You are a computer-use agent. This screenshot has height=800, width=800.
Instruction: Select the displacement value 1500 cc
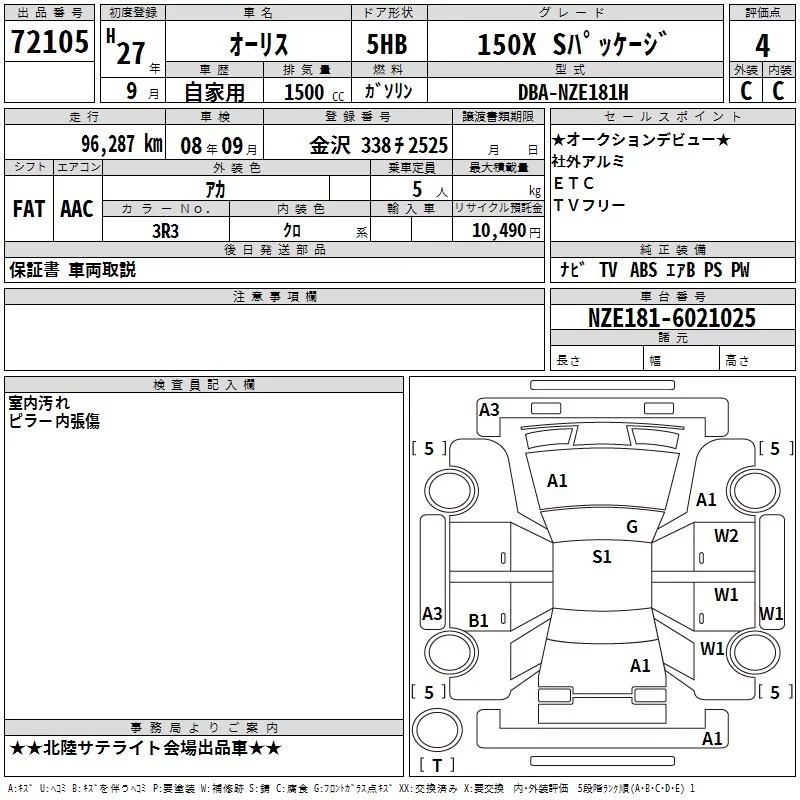[314, 92]
